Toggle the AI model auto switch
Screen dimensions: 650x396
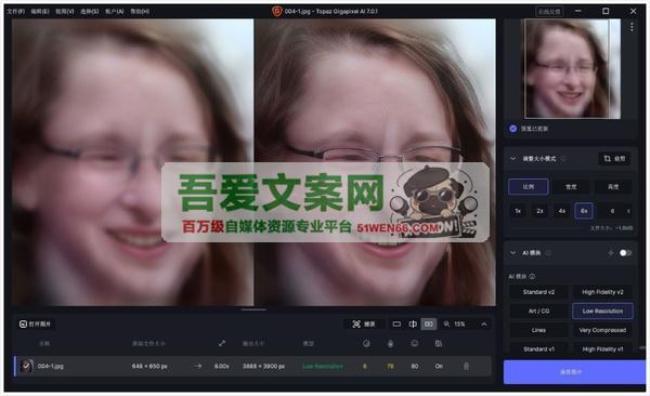625,253
